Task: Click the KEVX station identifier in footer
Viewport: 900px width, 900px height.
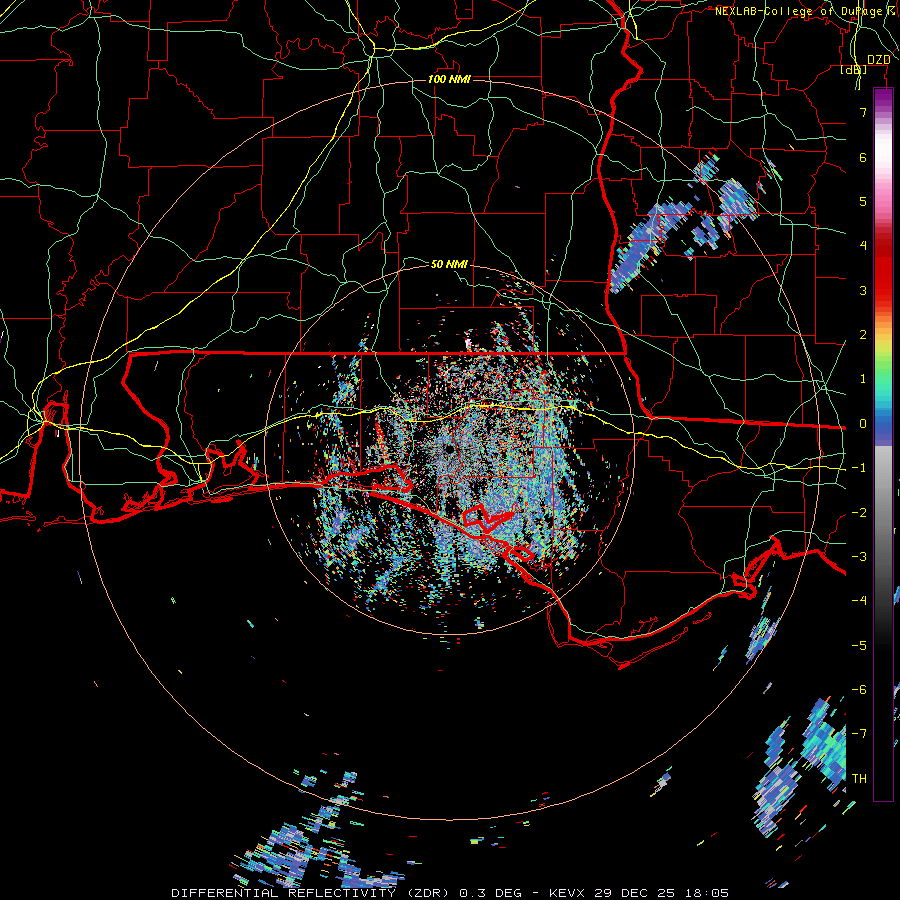Action: (568, 893)
